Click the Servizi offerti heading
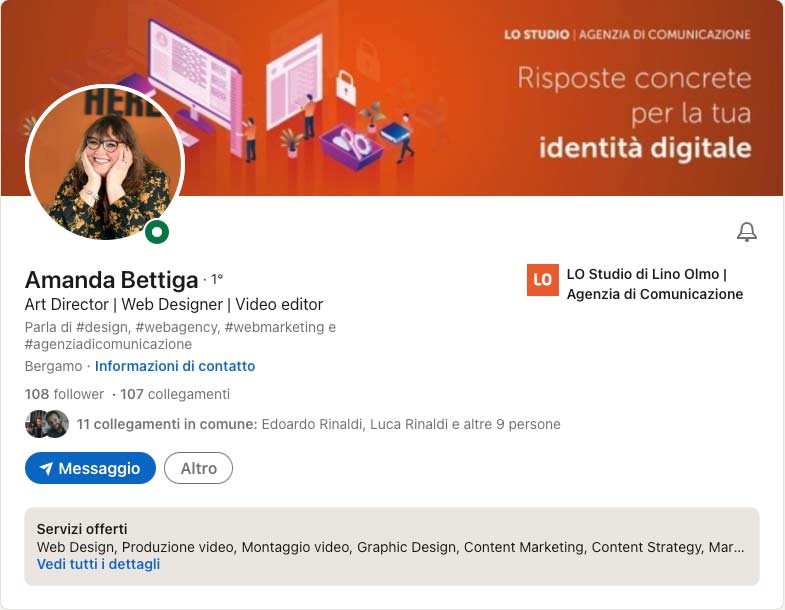785x610 pixels. point(82,529)
